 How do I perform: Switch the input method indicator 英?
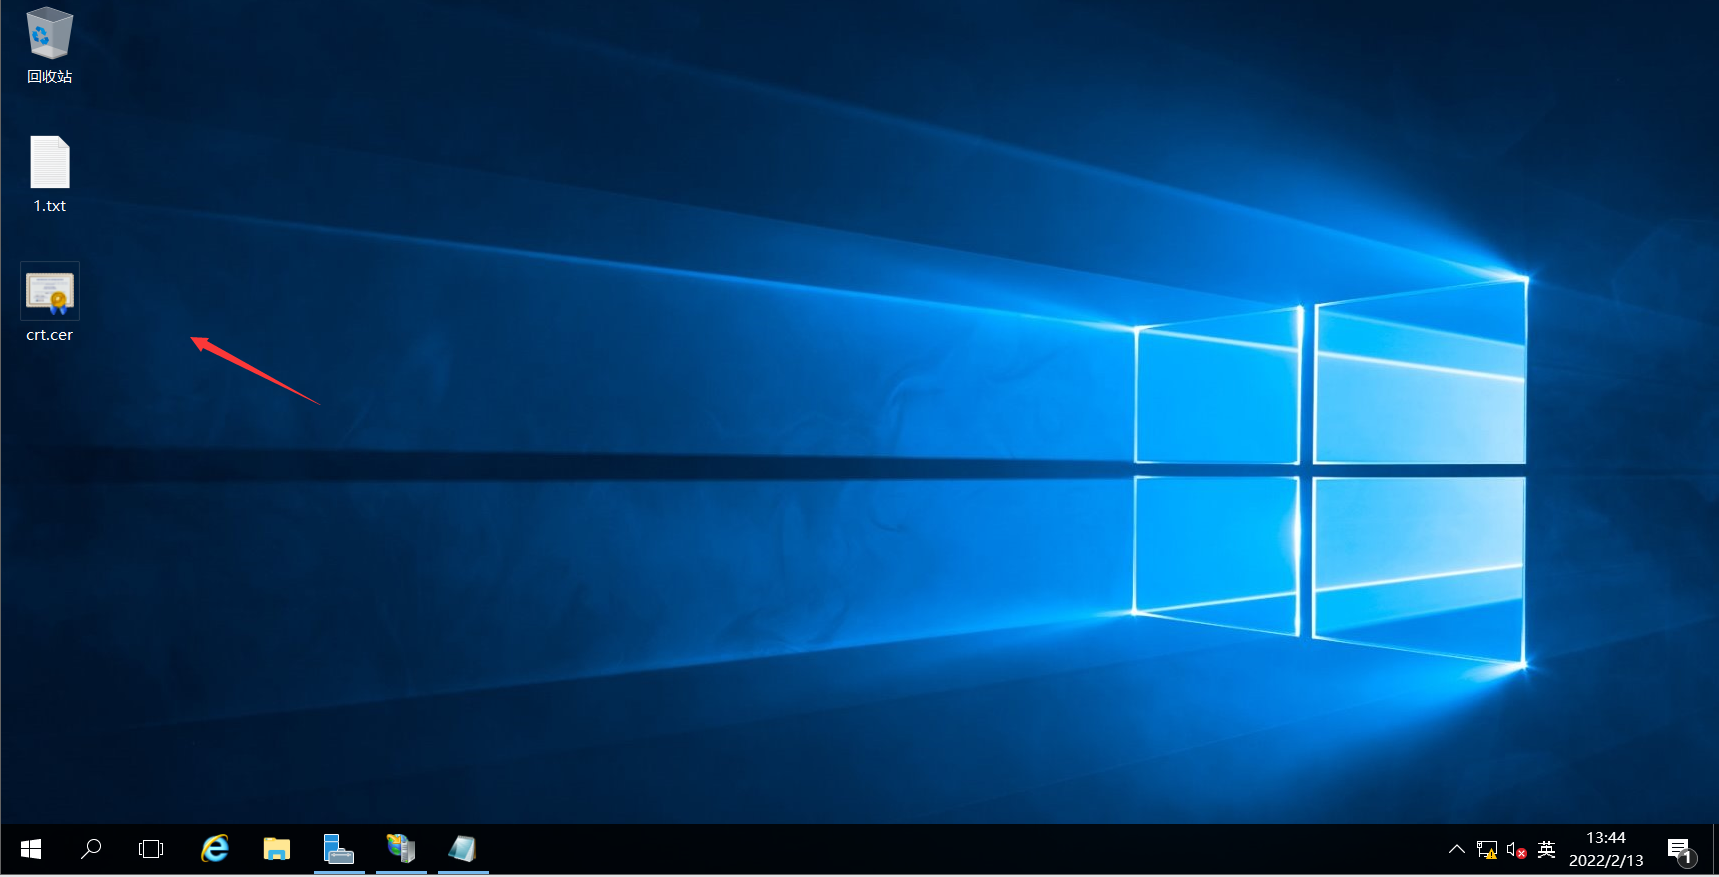point(1546,849)
